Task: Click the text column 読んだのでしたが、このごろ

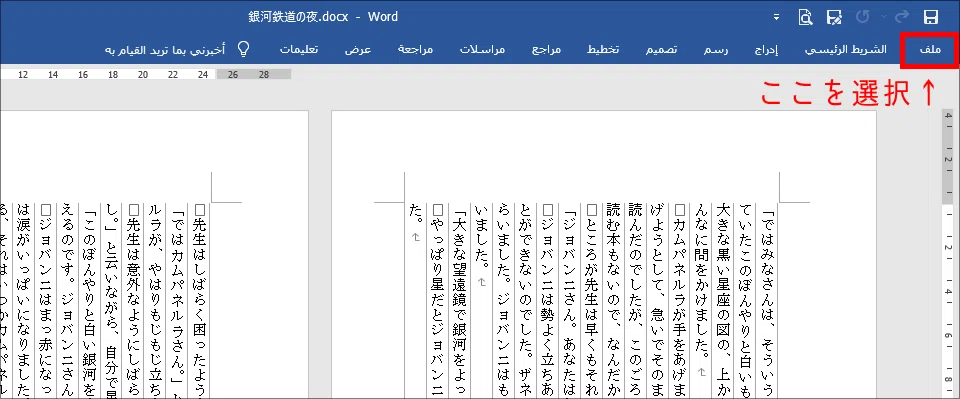Action: coord(636,301)
